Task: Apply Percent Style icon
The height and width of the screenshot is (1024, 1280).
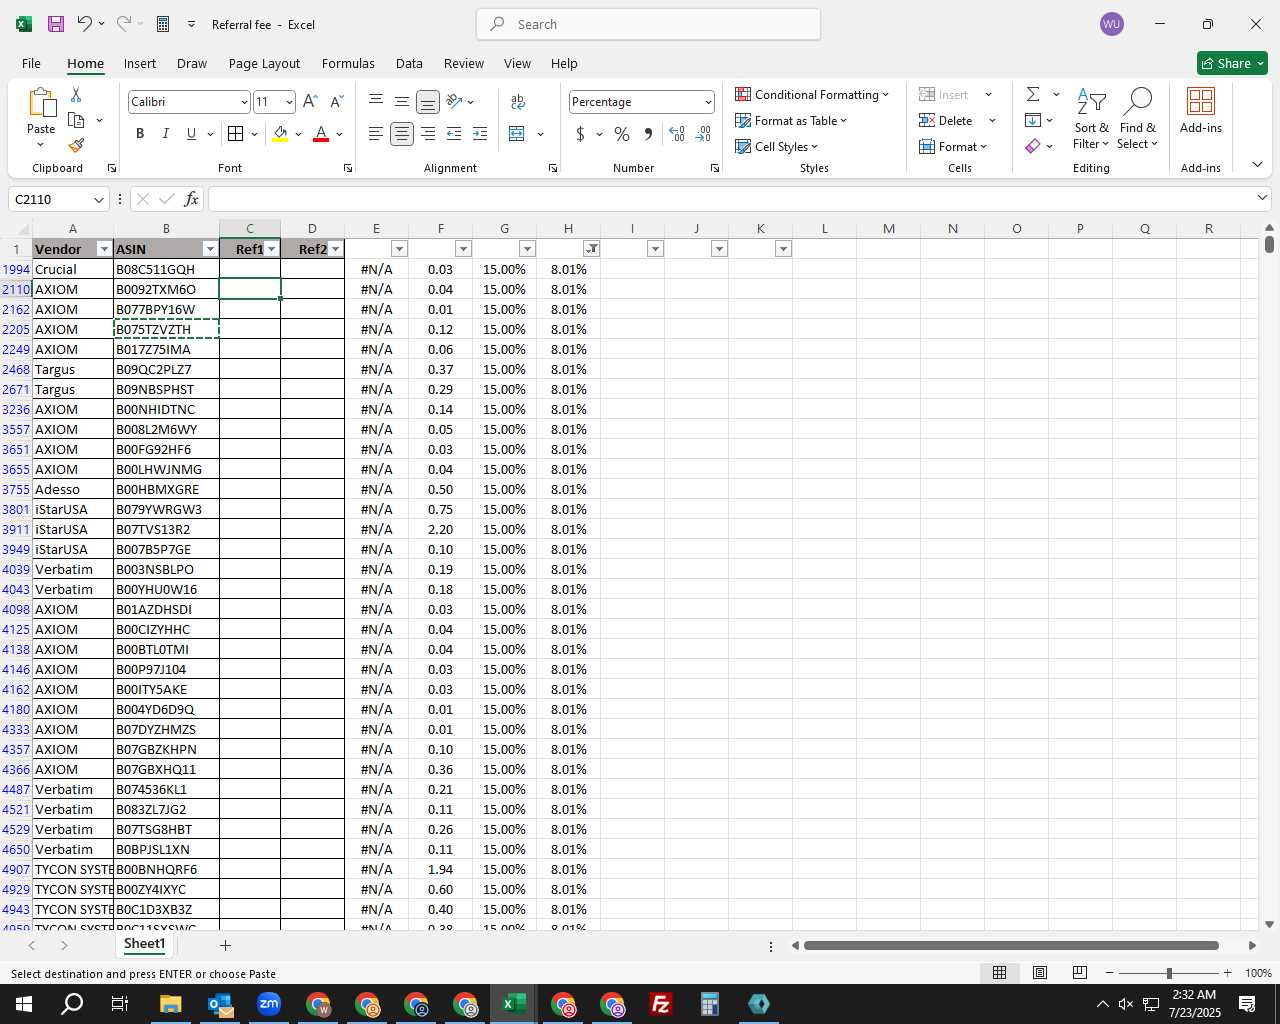Action: [622, 134]
